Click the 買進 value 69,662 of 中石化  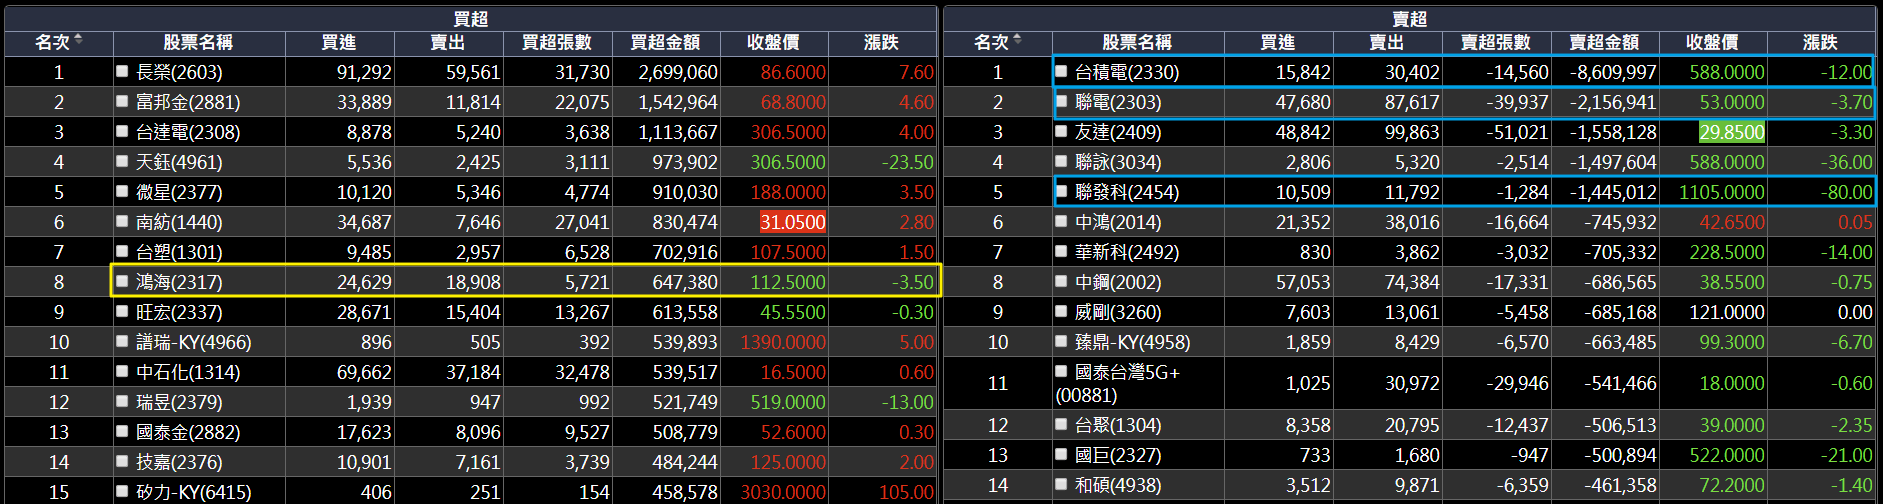364,372
